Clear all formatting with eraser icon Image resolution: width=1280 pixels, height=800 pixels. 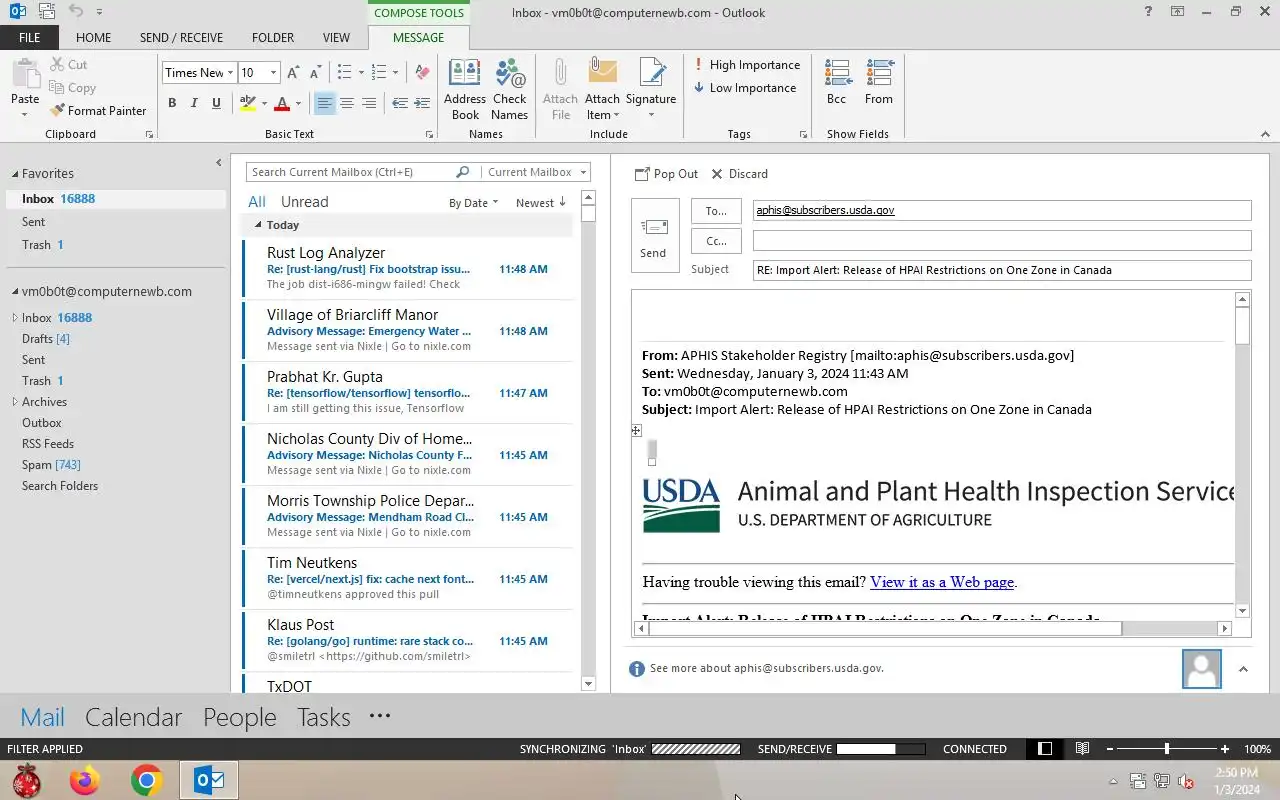(422, 72)
